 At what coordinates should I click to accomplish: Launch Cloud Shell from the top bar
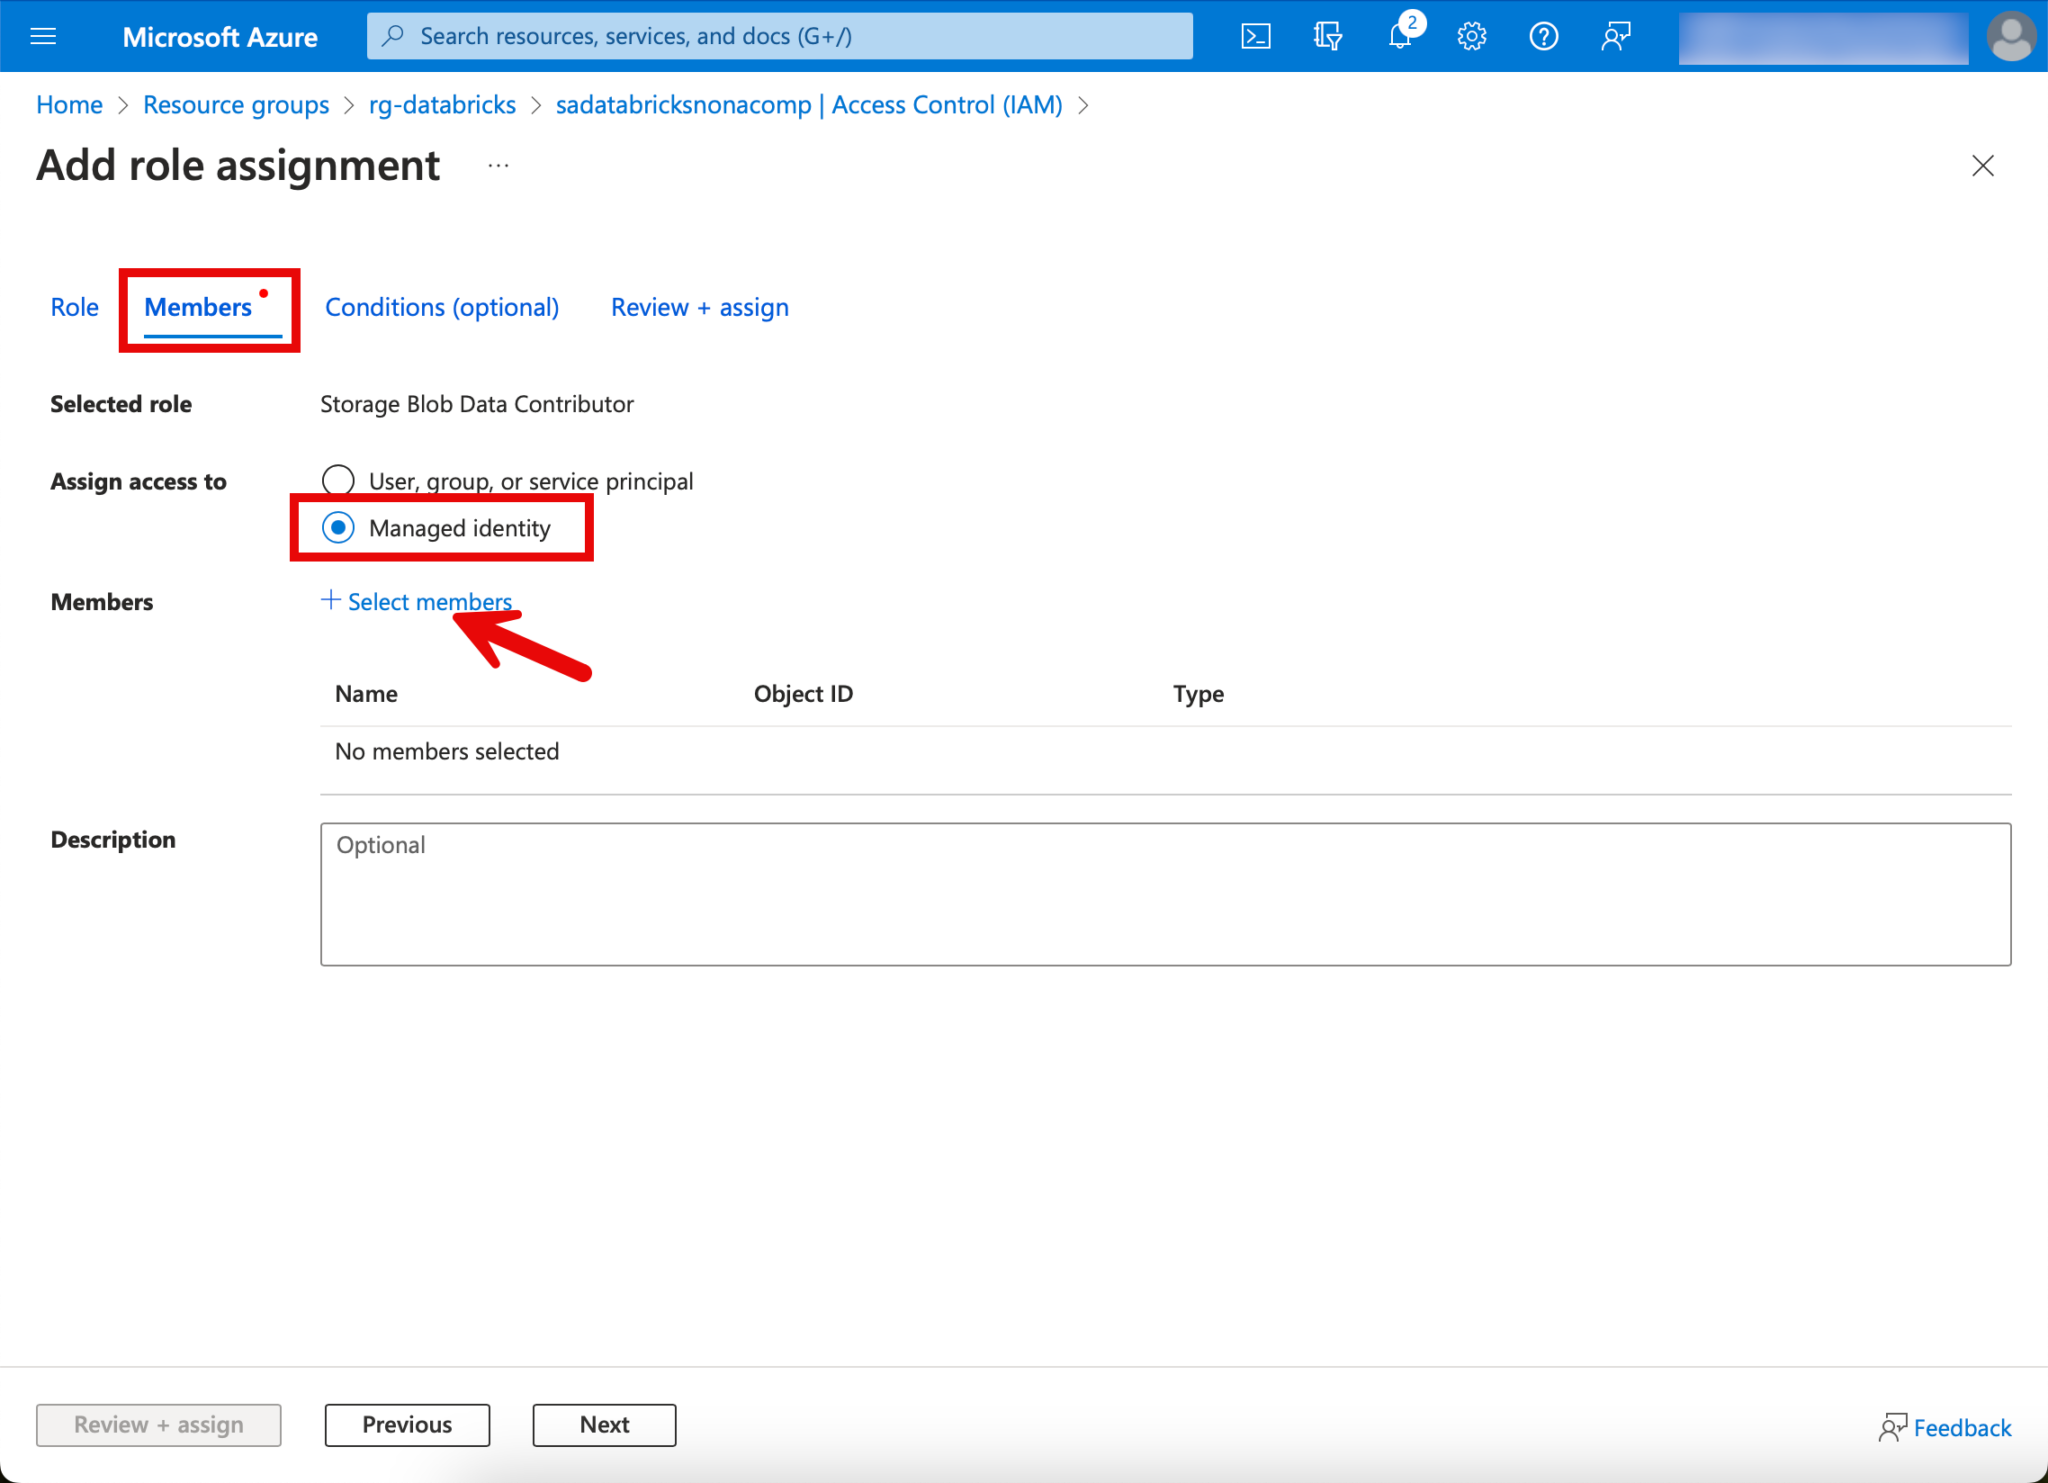(1255, 37)
